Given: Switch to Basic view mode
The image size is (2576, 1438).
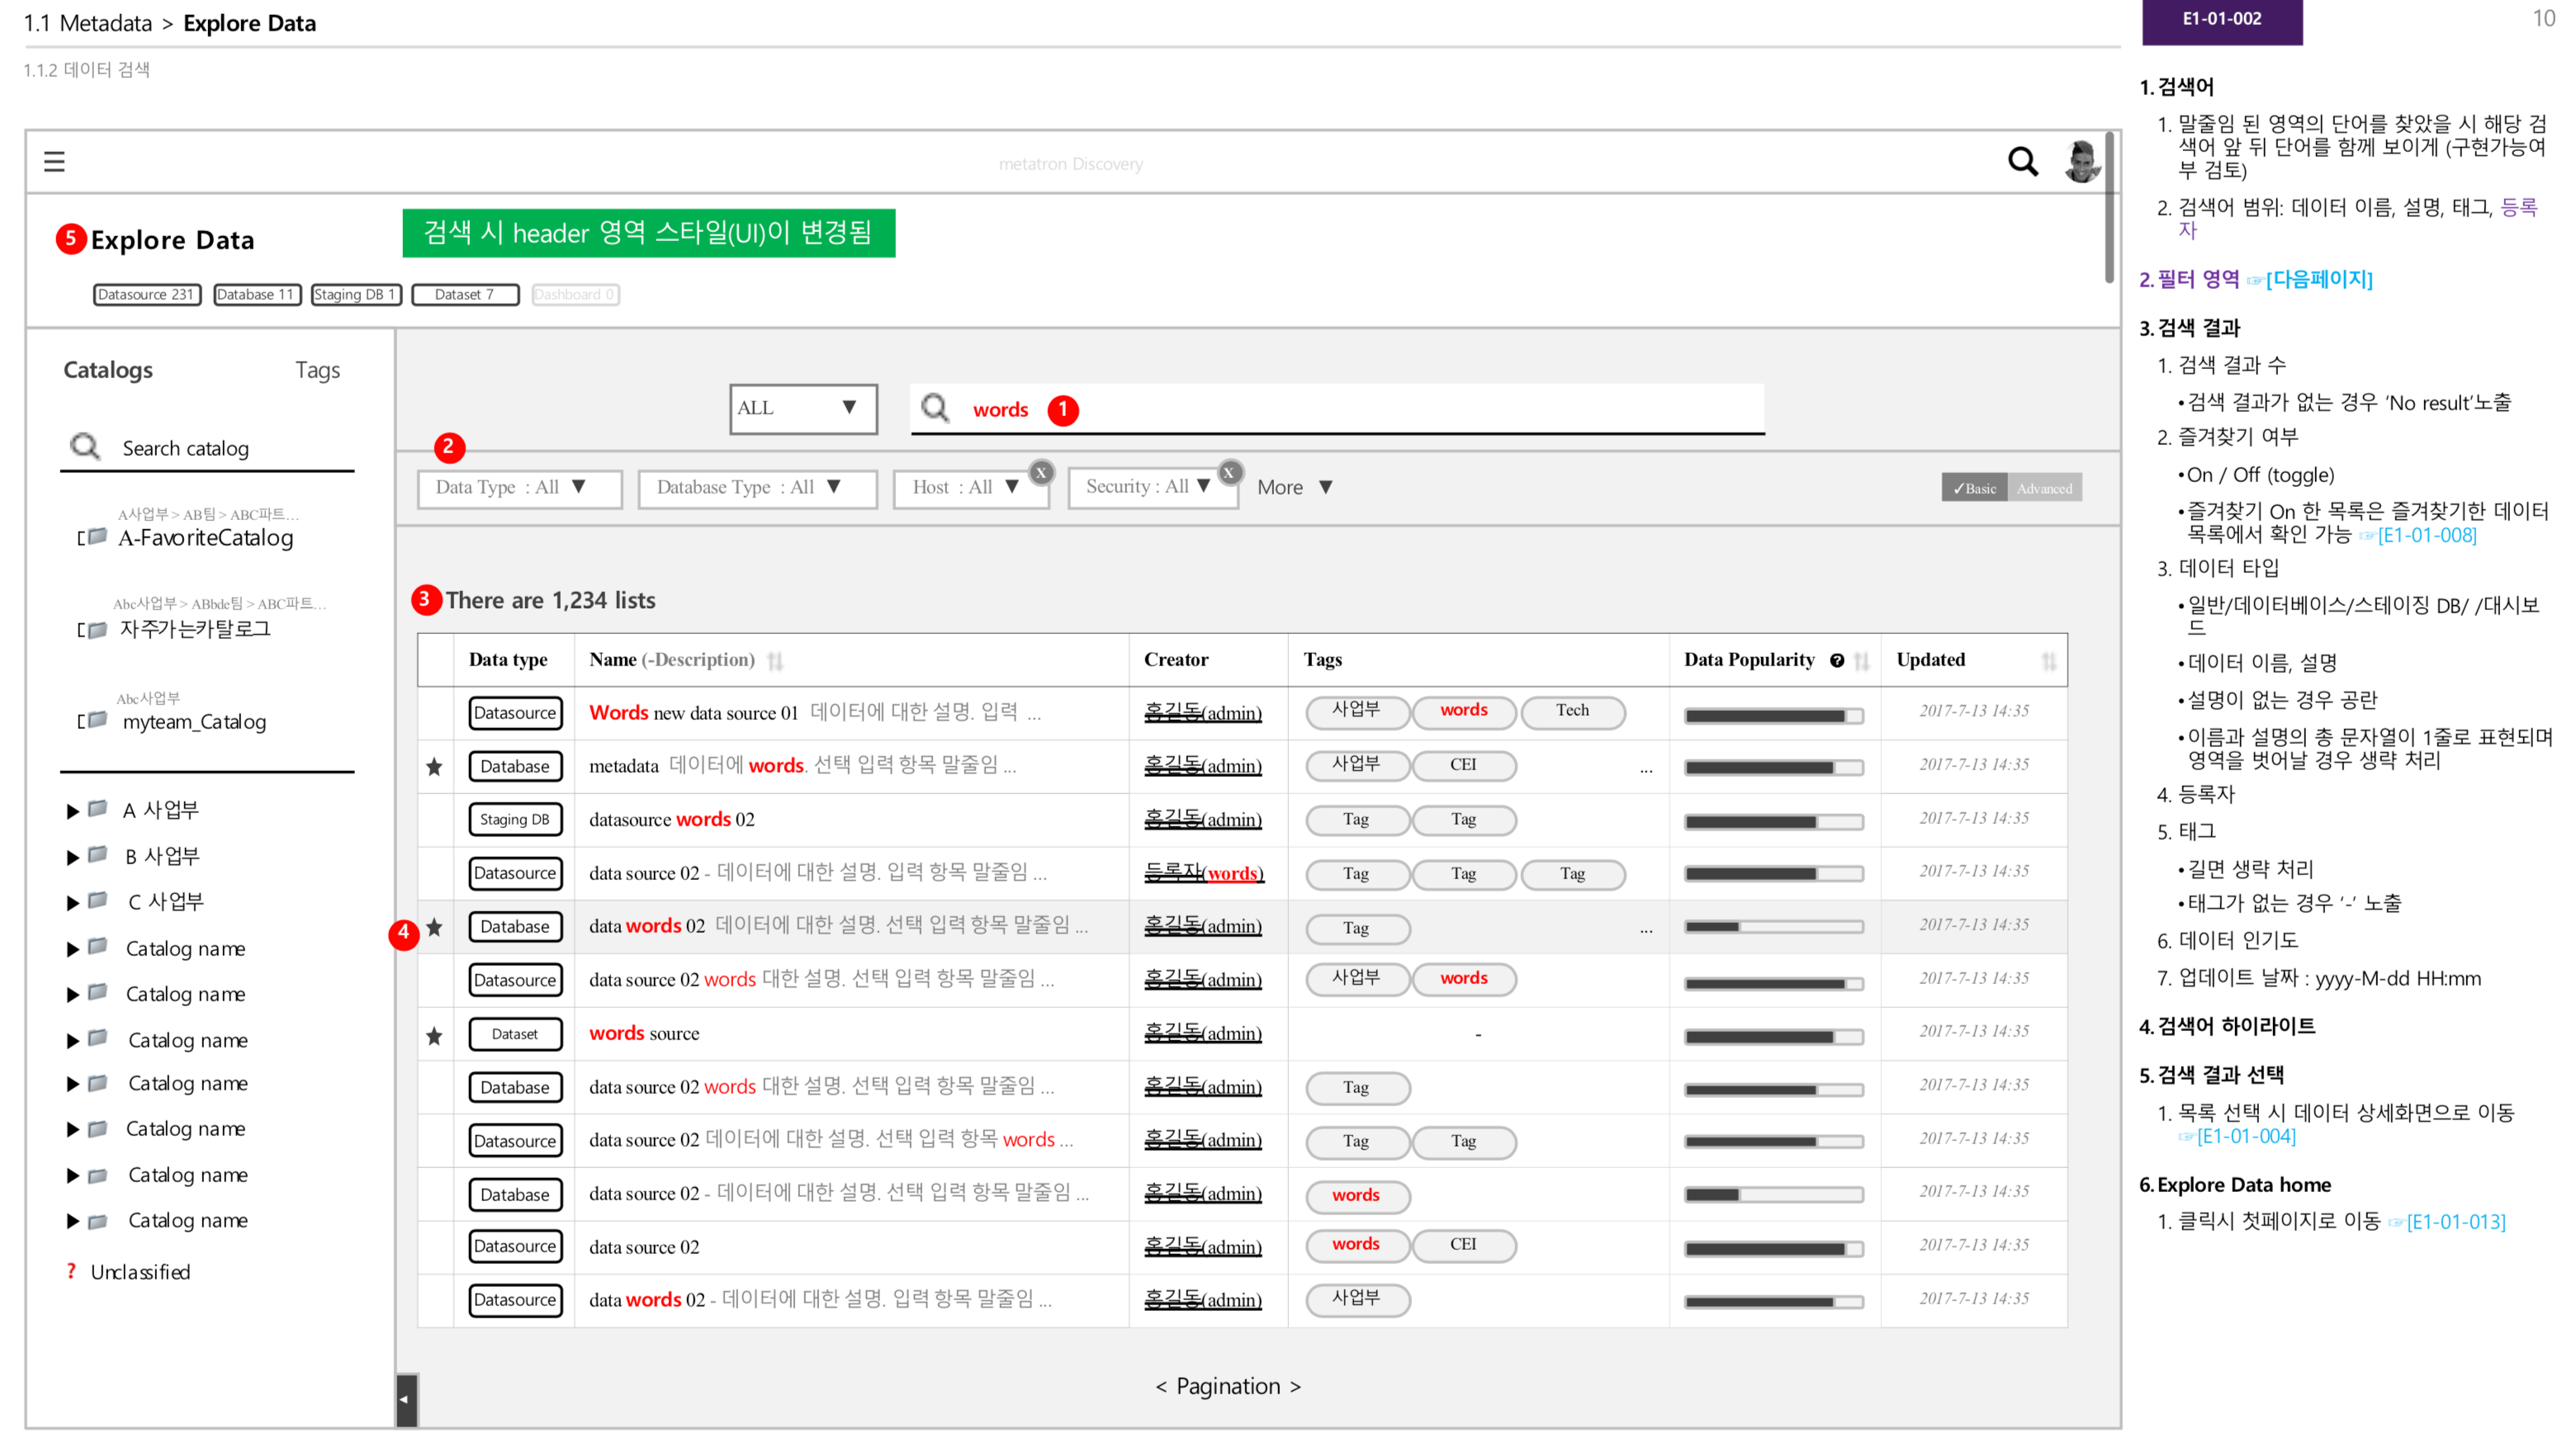Looking at the screenshot, I should (1974, 487).
